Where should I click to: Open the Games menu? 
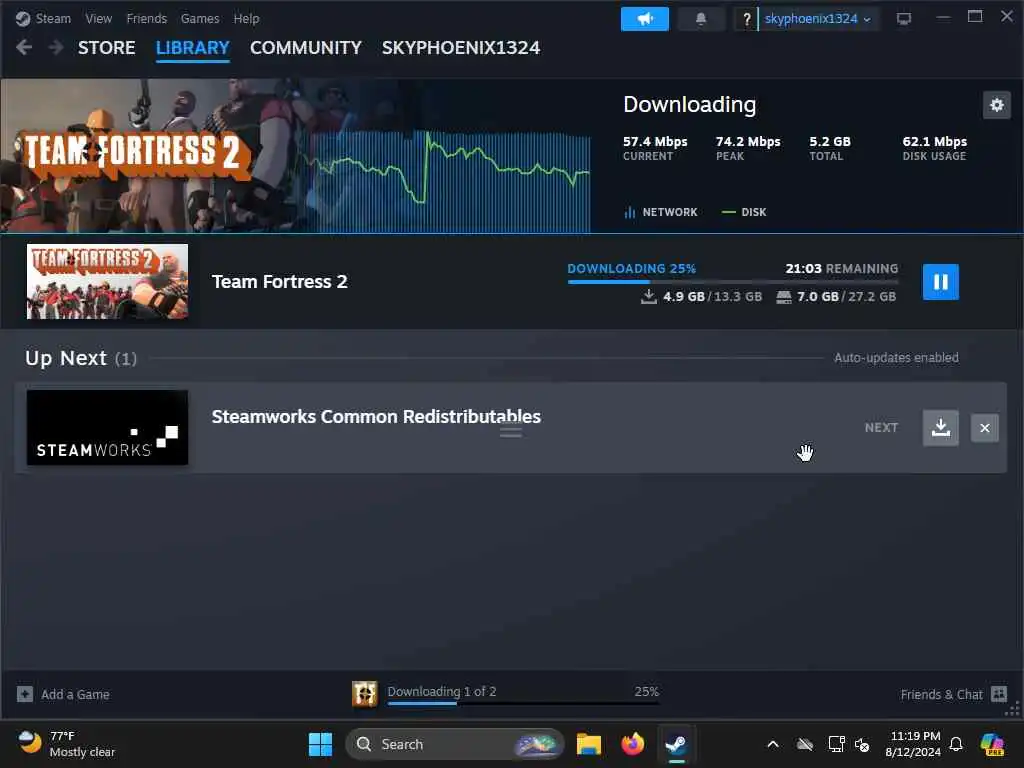(200, 18)
